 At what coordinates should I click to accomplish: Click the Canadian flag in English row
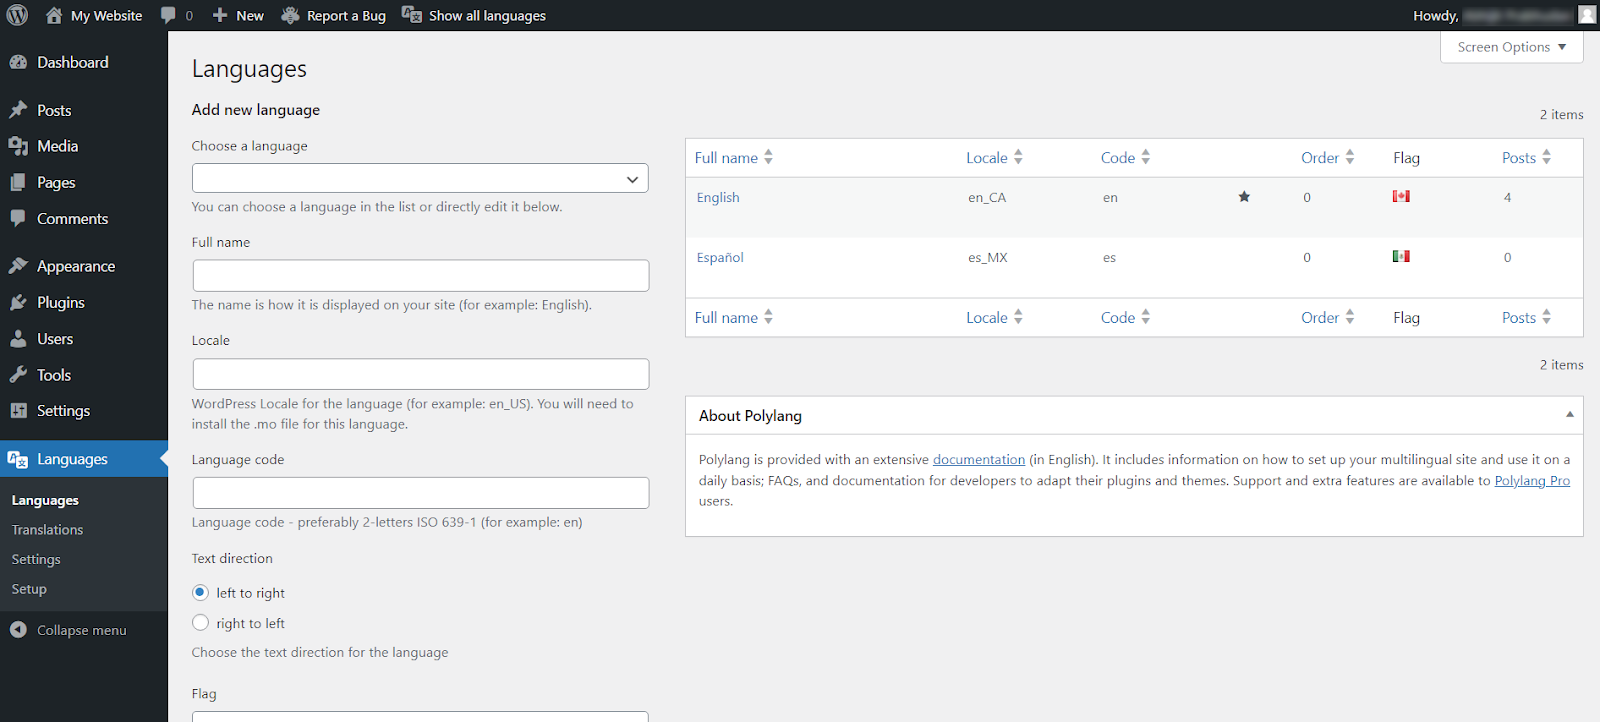[1401, 196]
